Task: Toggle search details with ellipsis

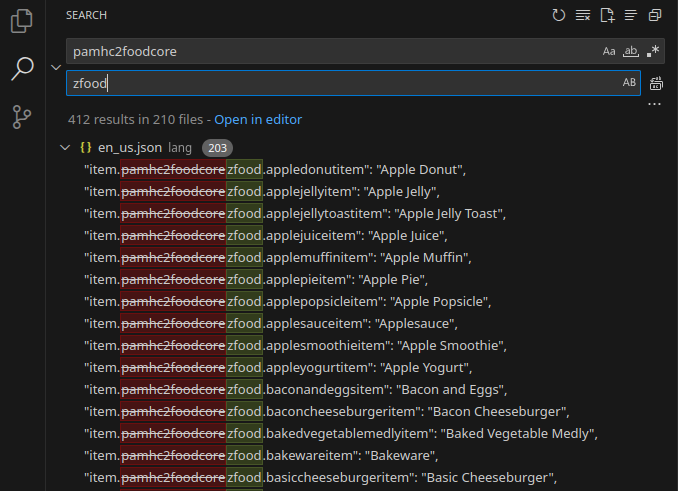Action: 655,104
